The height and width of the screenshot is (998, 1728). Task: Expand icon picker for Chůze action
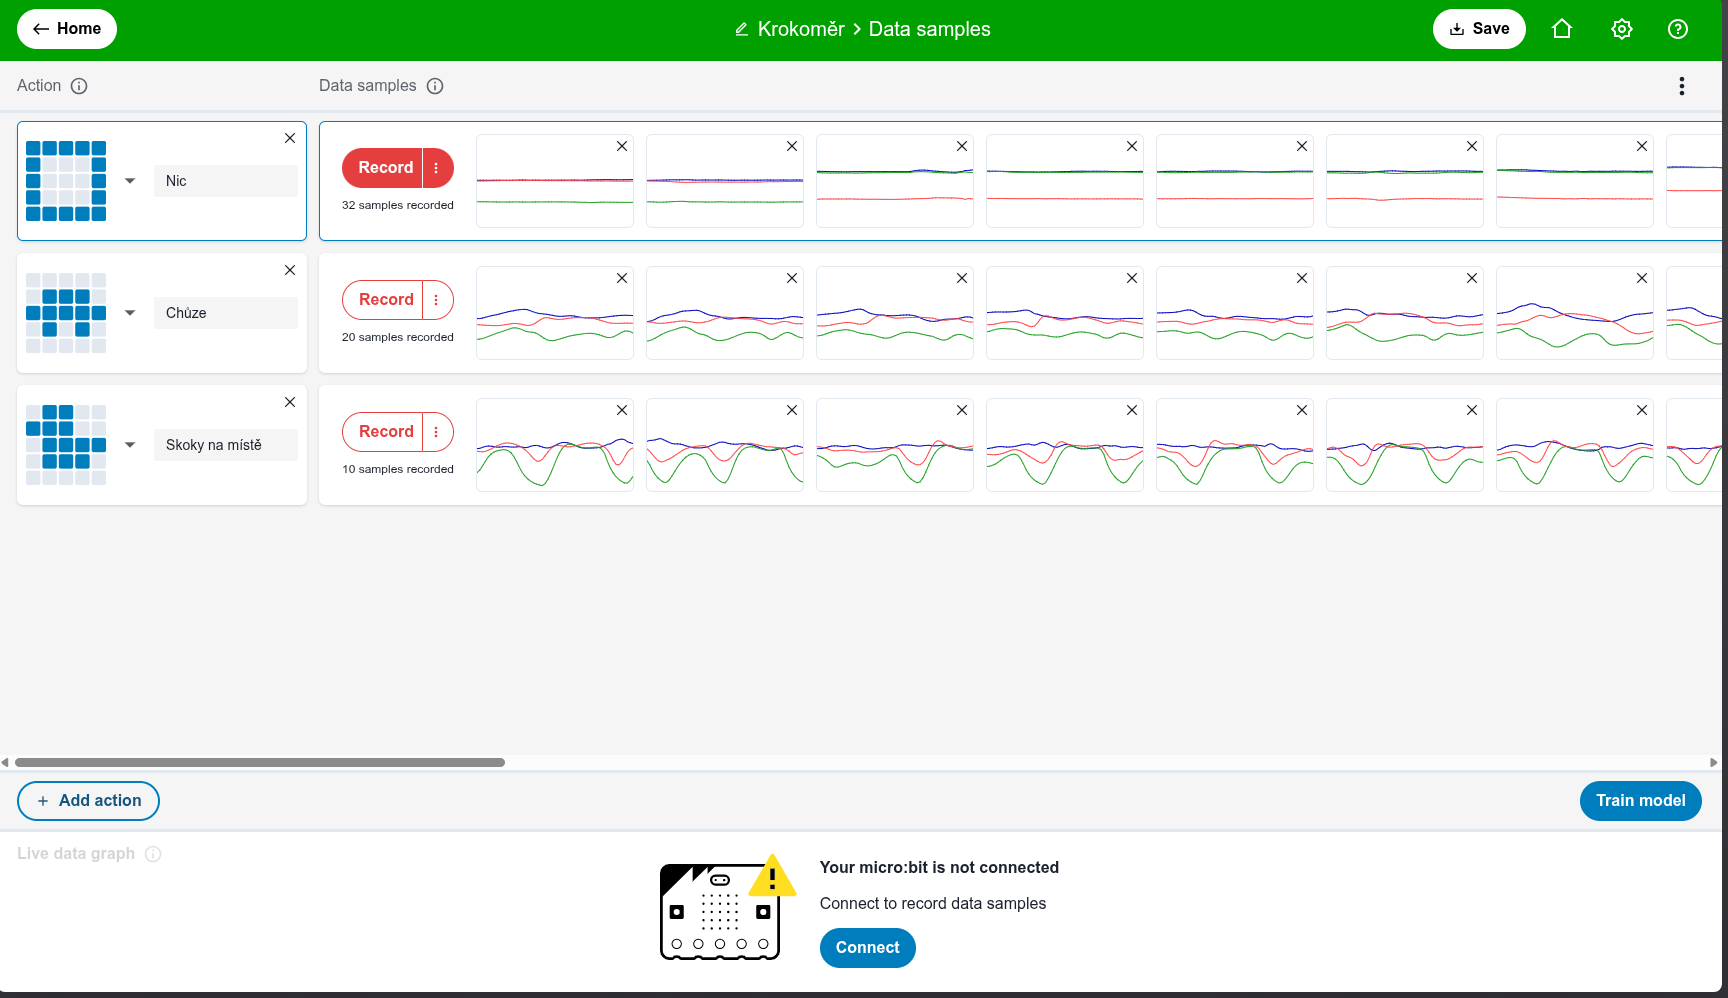pos(130,313)
